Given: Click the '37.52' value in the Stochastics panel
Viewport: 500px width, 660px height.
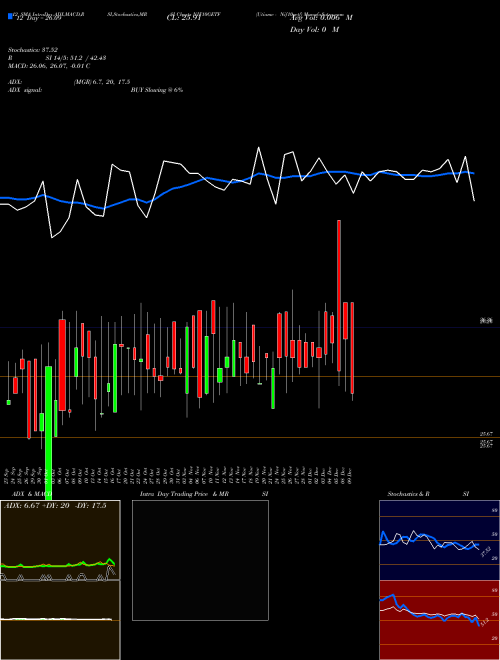Looking at the screenshot, I should [485, 551].
